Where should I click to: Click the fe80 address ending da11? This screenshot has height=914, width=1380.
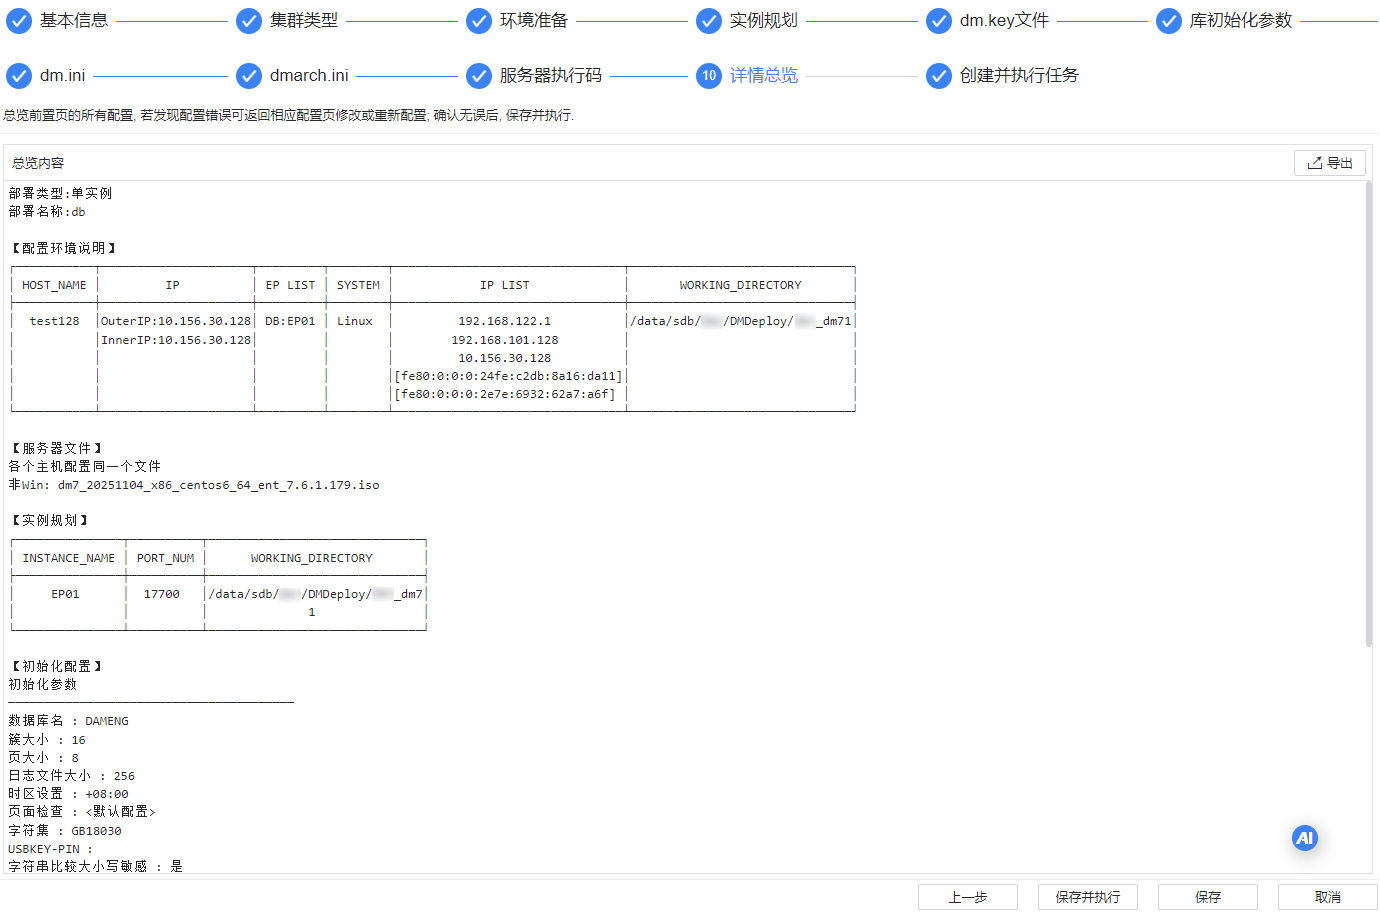click(x=508, y=376)
